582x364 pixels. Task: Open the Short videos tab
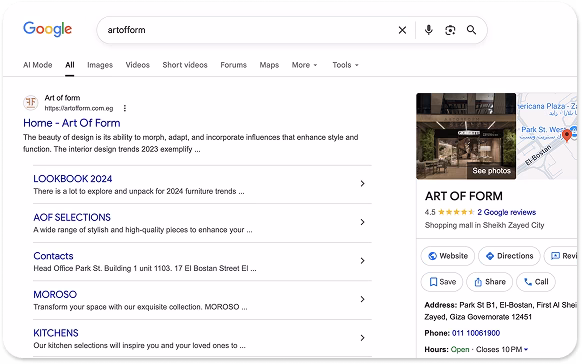pos(185,65)
